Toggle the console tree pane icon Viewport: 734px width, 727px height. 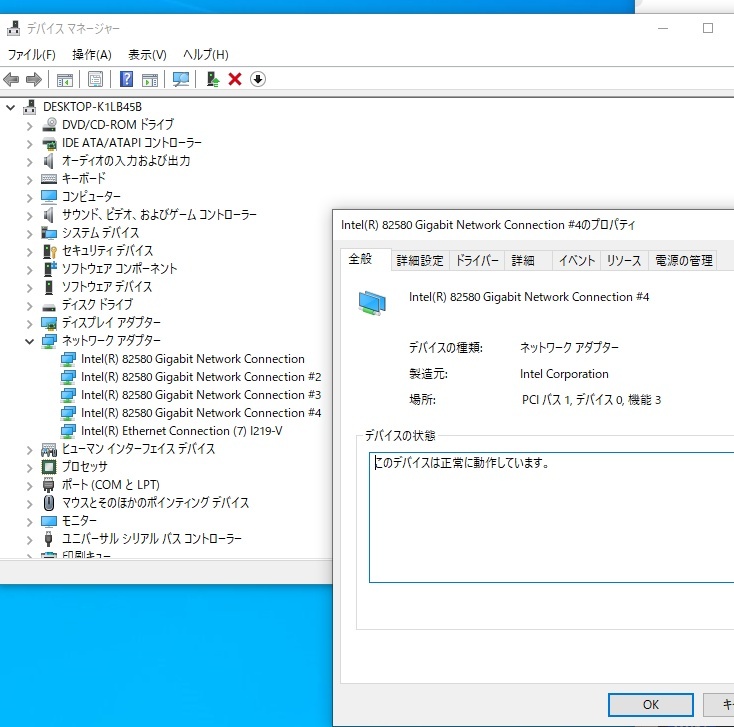65,80
